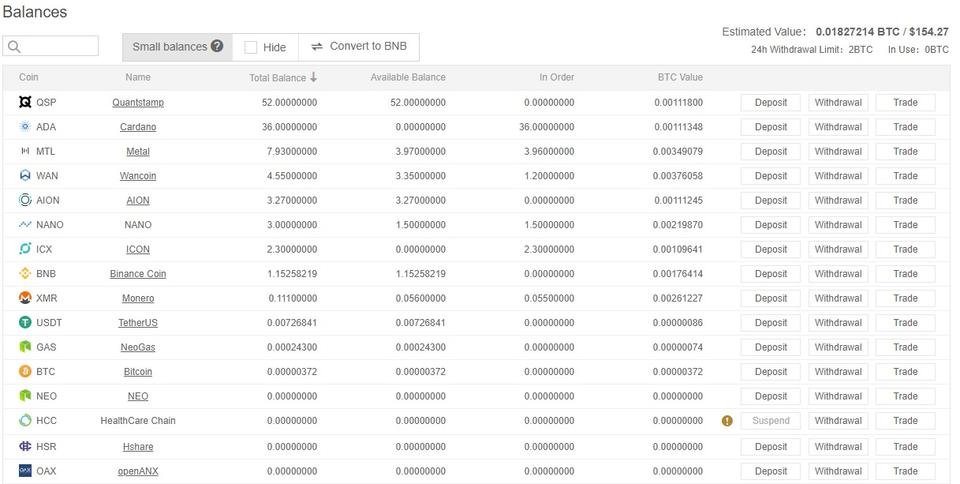The image size is (960, 484).
Task: Click the In Order column header
Action: point(557,77)
